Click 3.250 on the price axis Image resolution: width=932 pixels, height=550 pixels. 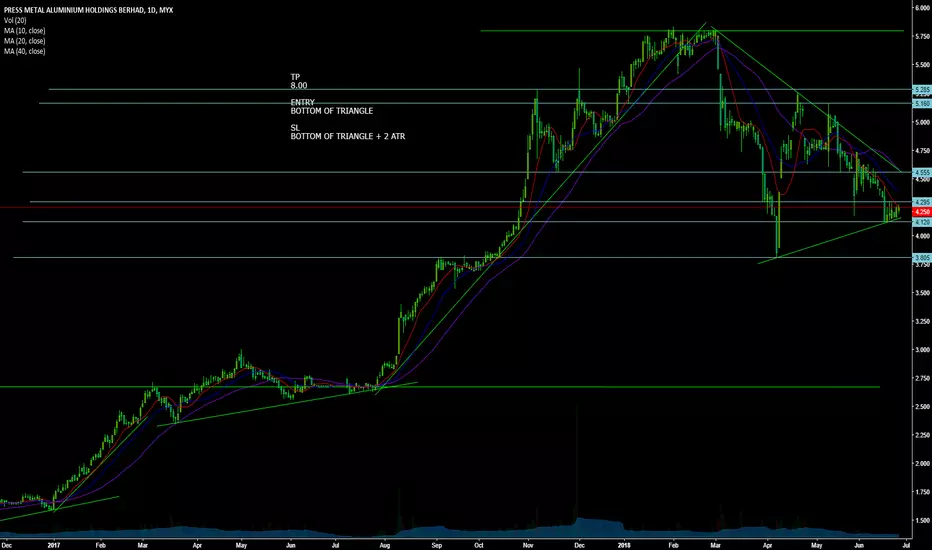pos(922,322)
